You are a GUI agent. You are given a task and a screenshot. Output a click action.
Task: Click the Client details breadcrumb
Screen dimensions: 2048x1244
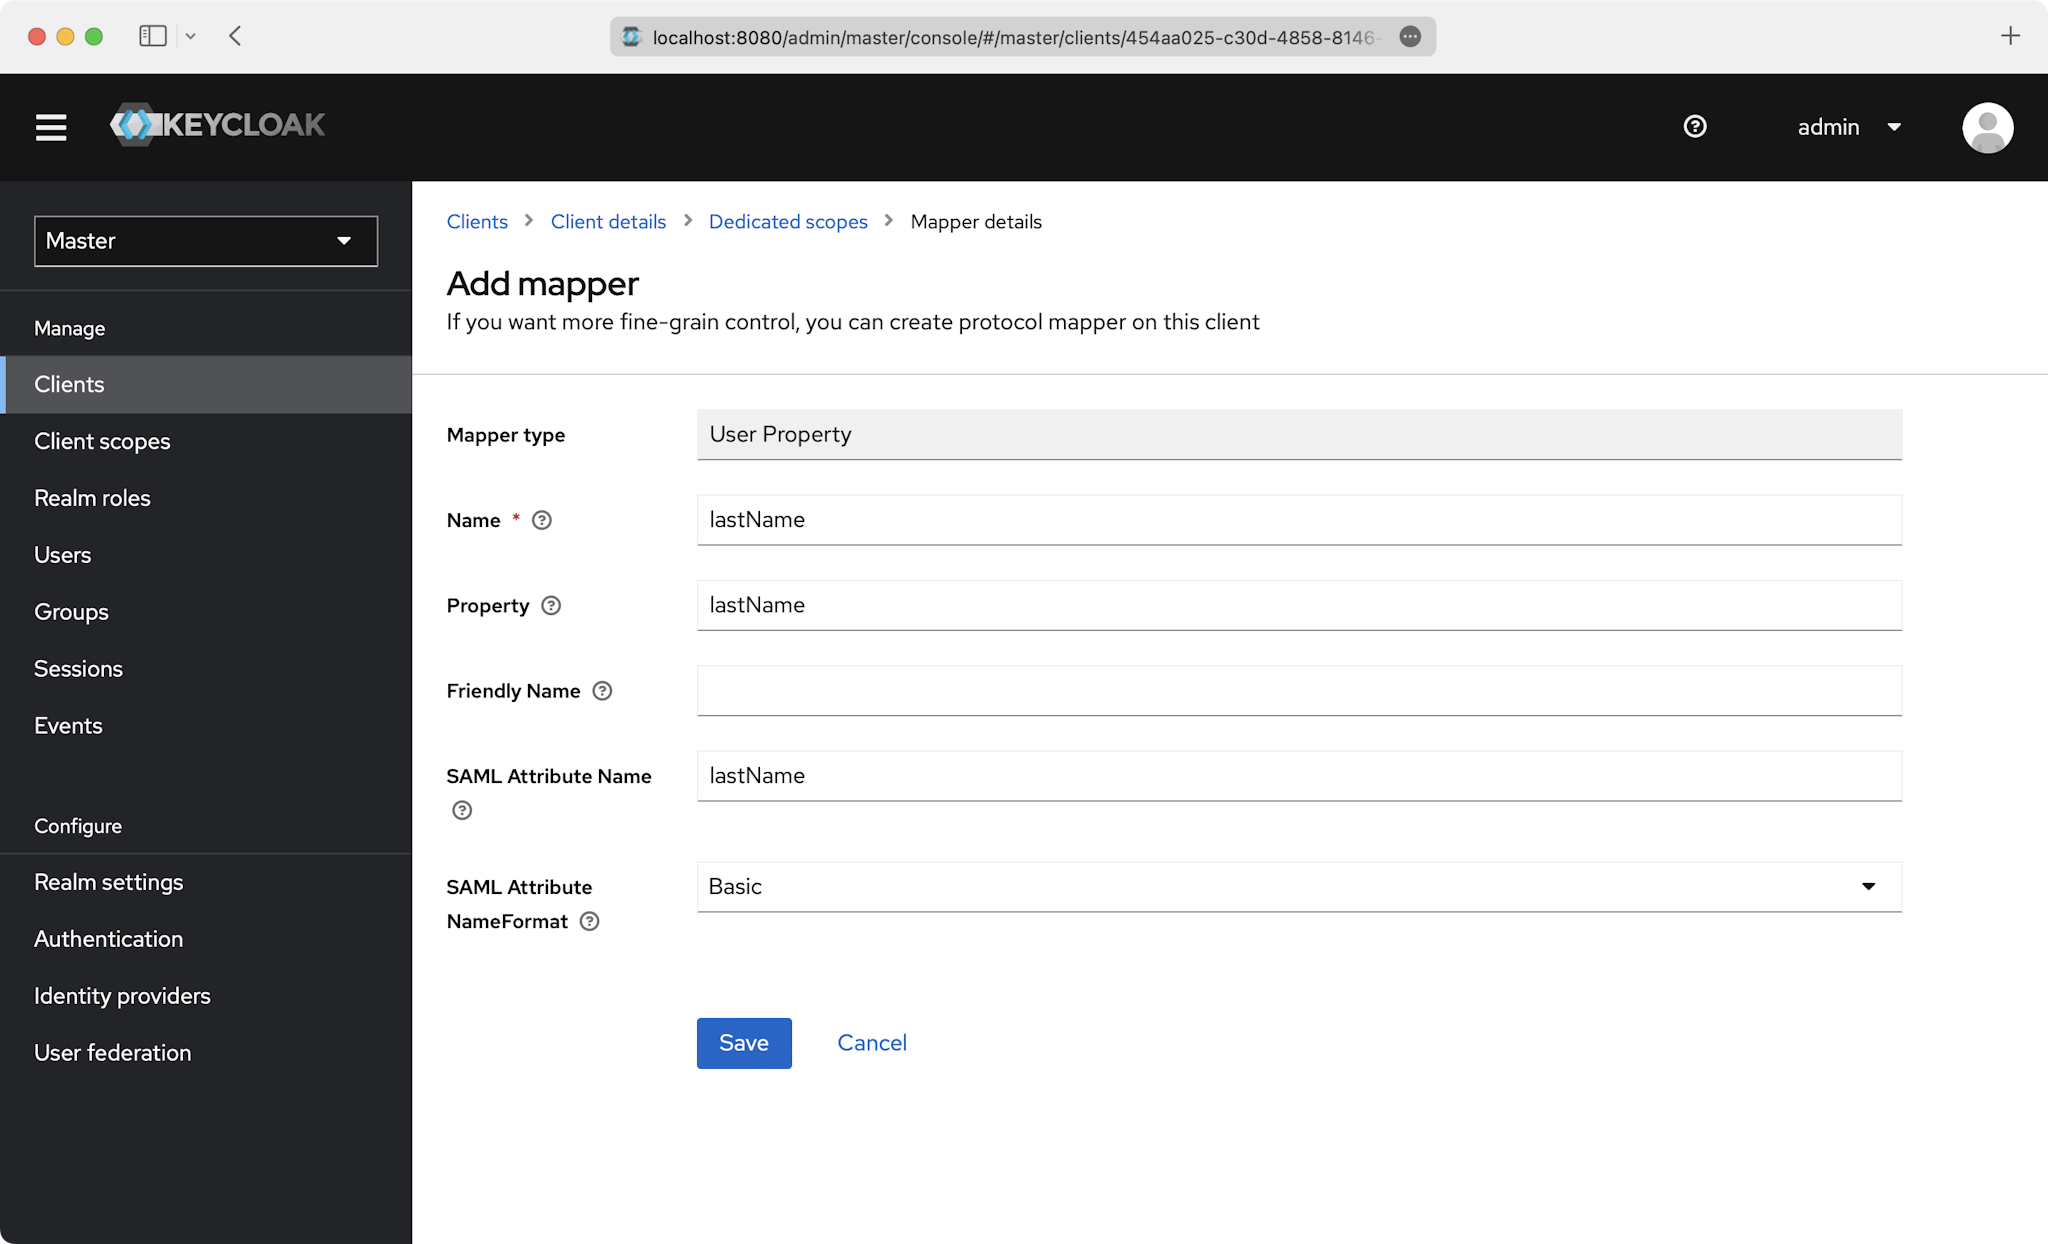[609, 220]
